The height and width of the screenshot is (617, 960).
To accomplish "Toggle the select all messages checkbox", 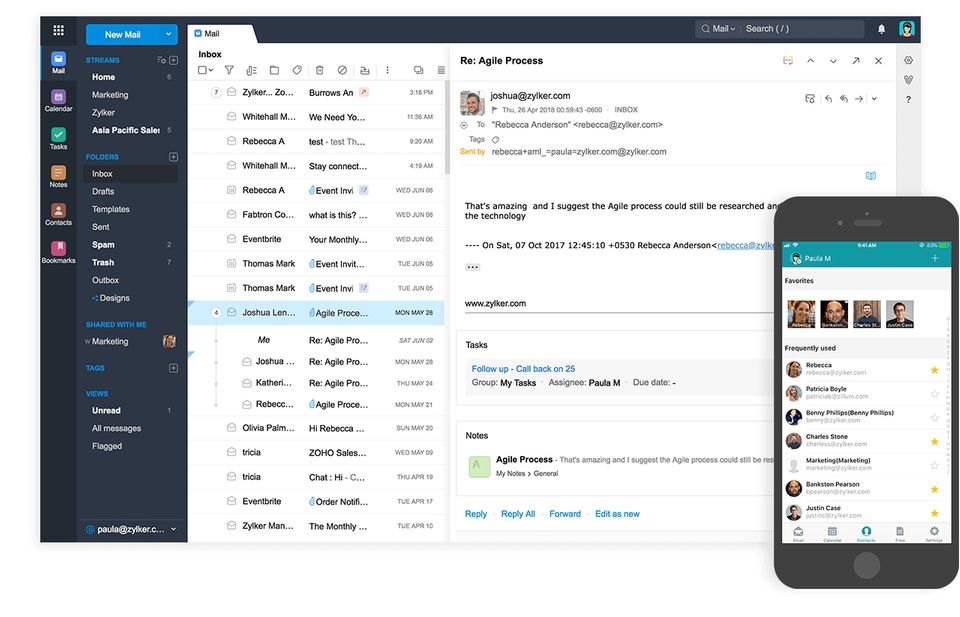I will [x=202, y=70].
